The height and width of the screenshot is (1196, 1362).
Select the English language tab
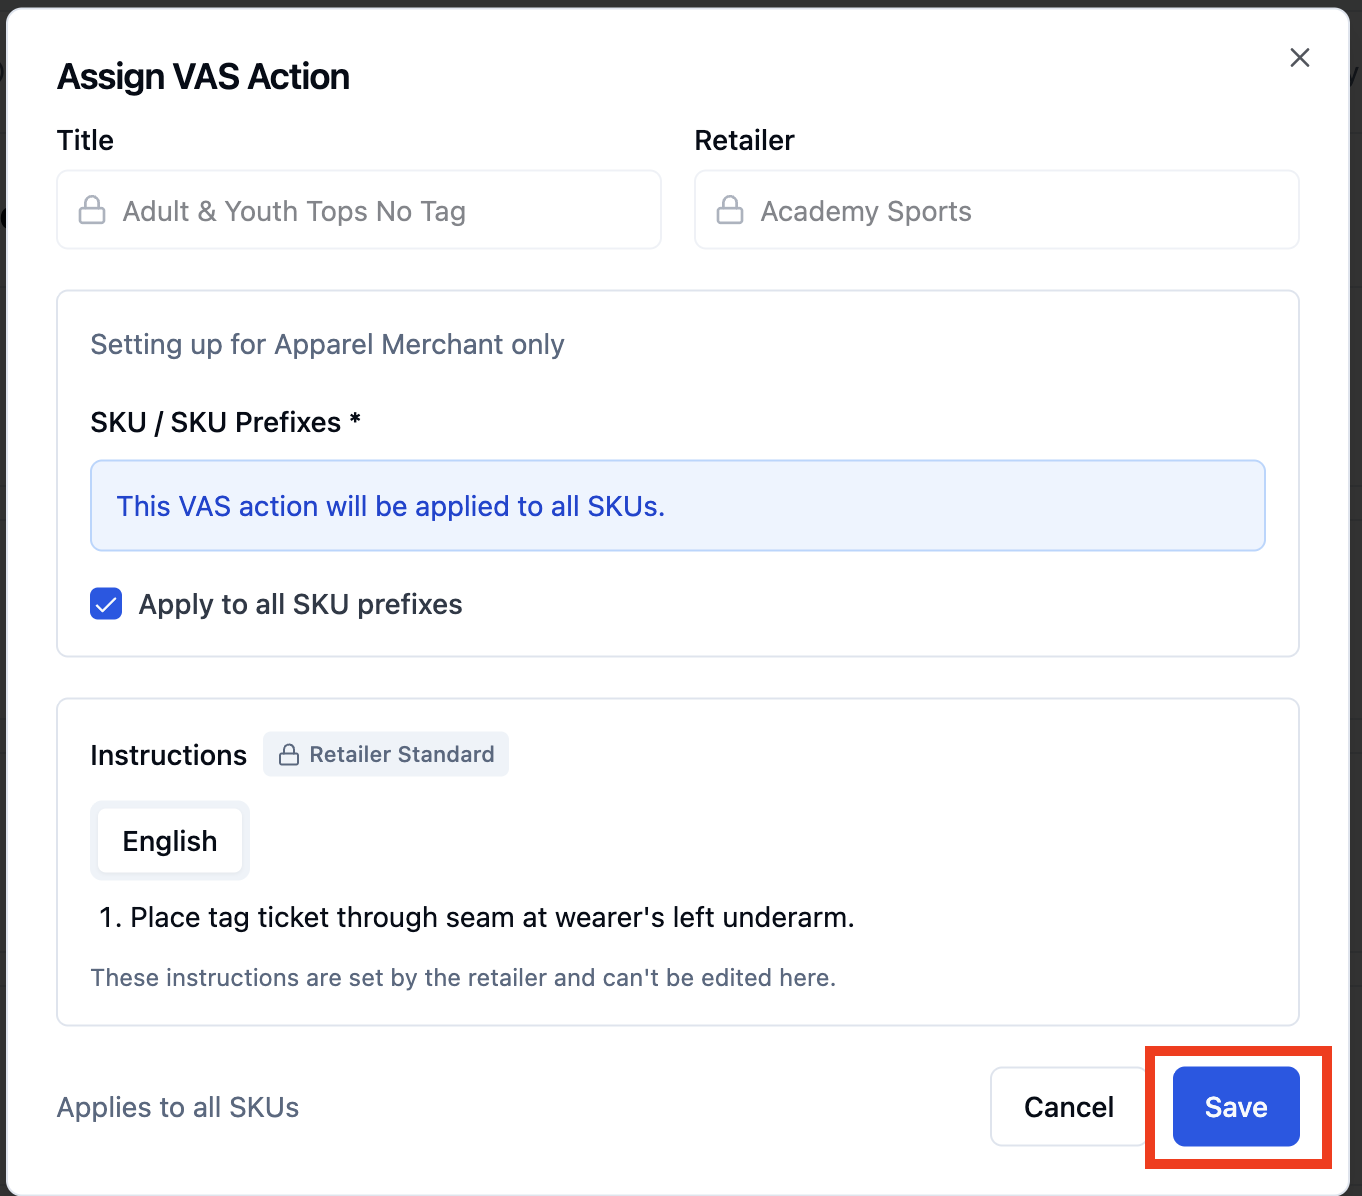coord(170,841)
